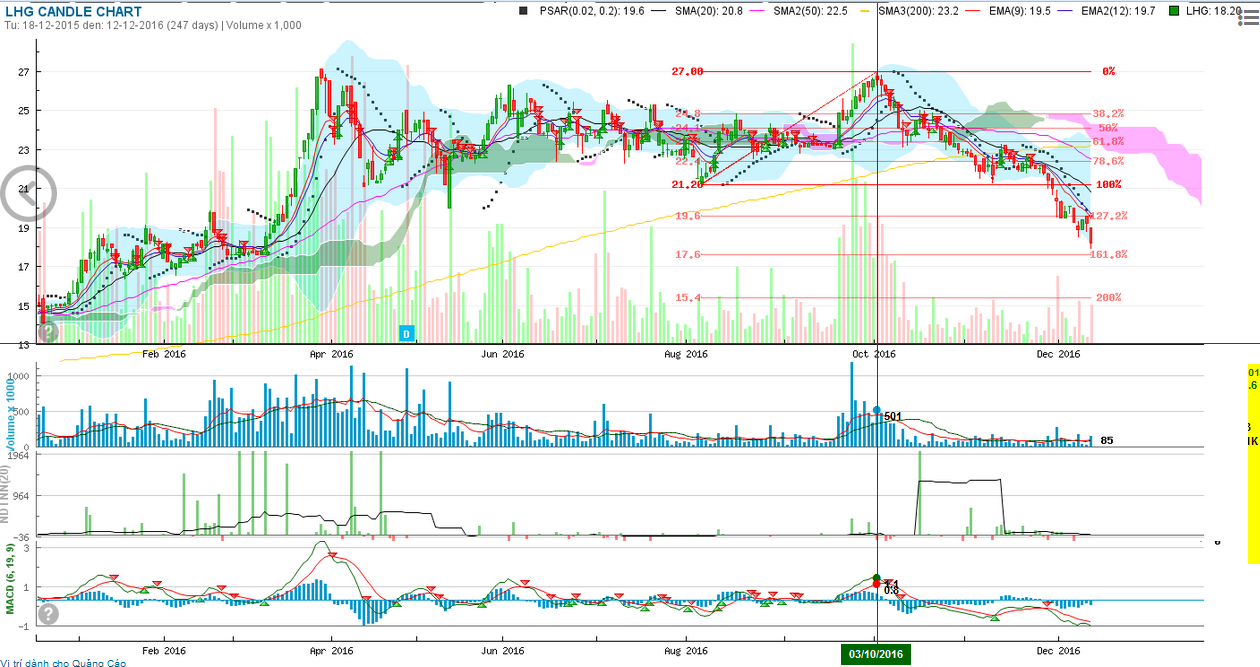The image size is (1260, 667).
Task: Click the blue volume marker dot beside 501
Action: click(877, 410)
